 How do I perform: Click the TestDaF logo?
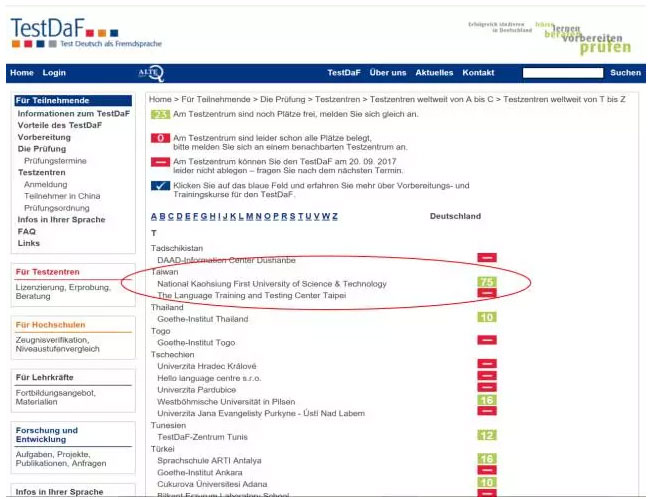click(x=86, y=33)
